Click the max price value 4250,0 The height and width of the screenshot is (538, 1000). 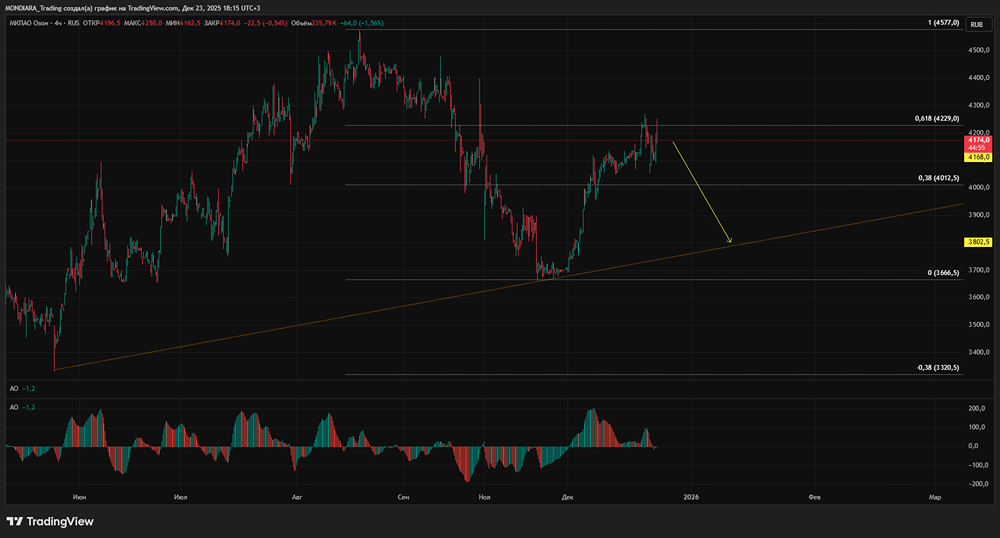click(x=152, y=23)
